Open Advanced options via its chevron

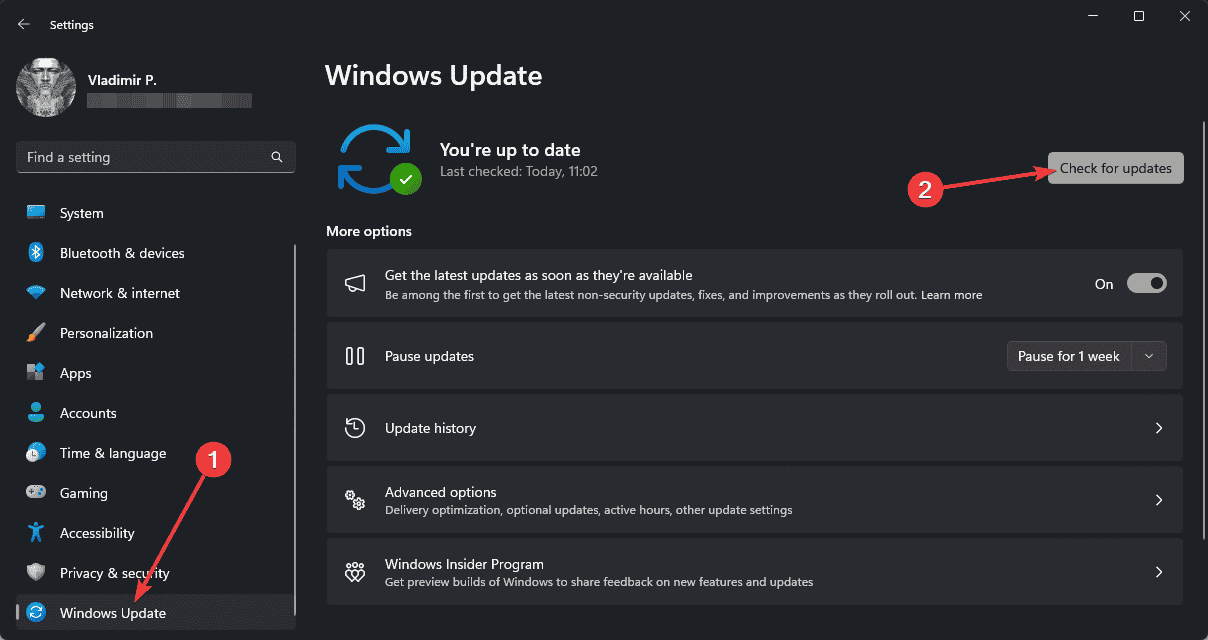point(1159,500)
